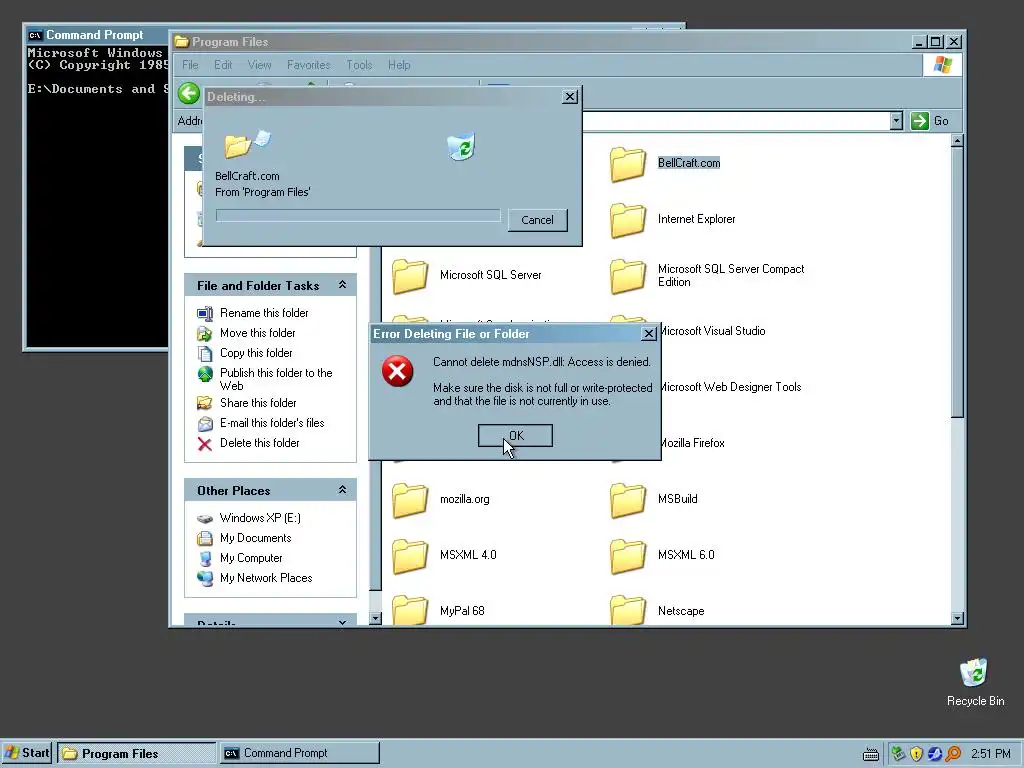Screen dimensions: 1024x768
Task: Click the folder list vertical scrollbar thumb
Action: [957, 282]
